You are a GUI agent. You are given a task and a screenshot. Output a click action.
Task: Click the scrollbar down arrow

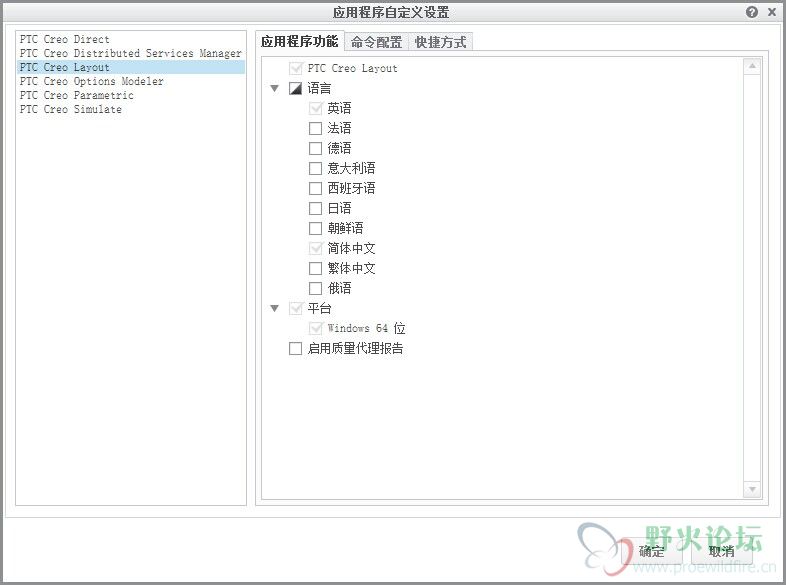pyautogui.click(x=752, y=489)
